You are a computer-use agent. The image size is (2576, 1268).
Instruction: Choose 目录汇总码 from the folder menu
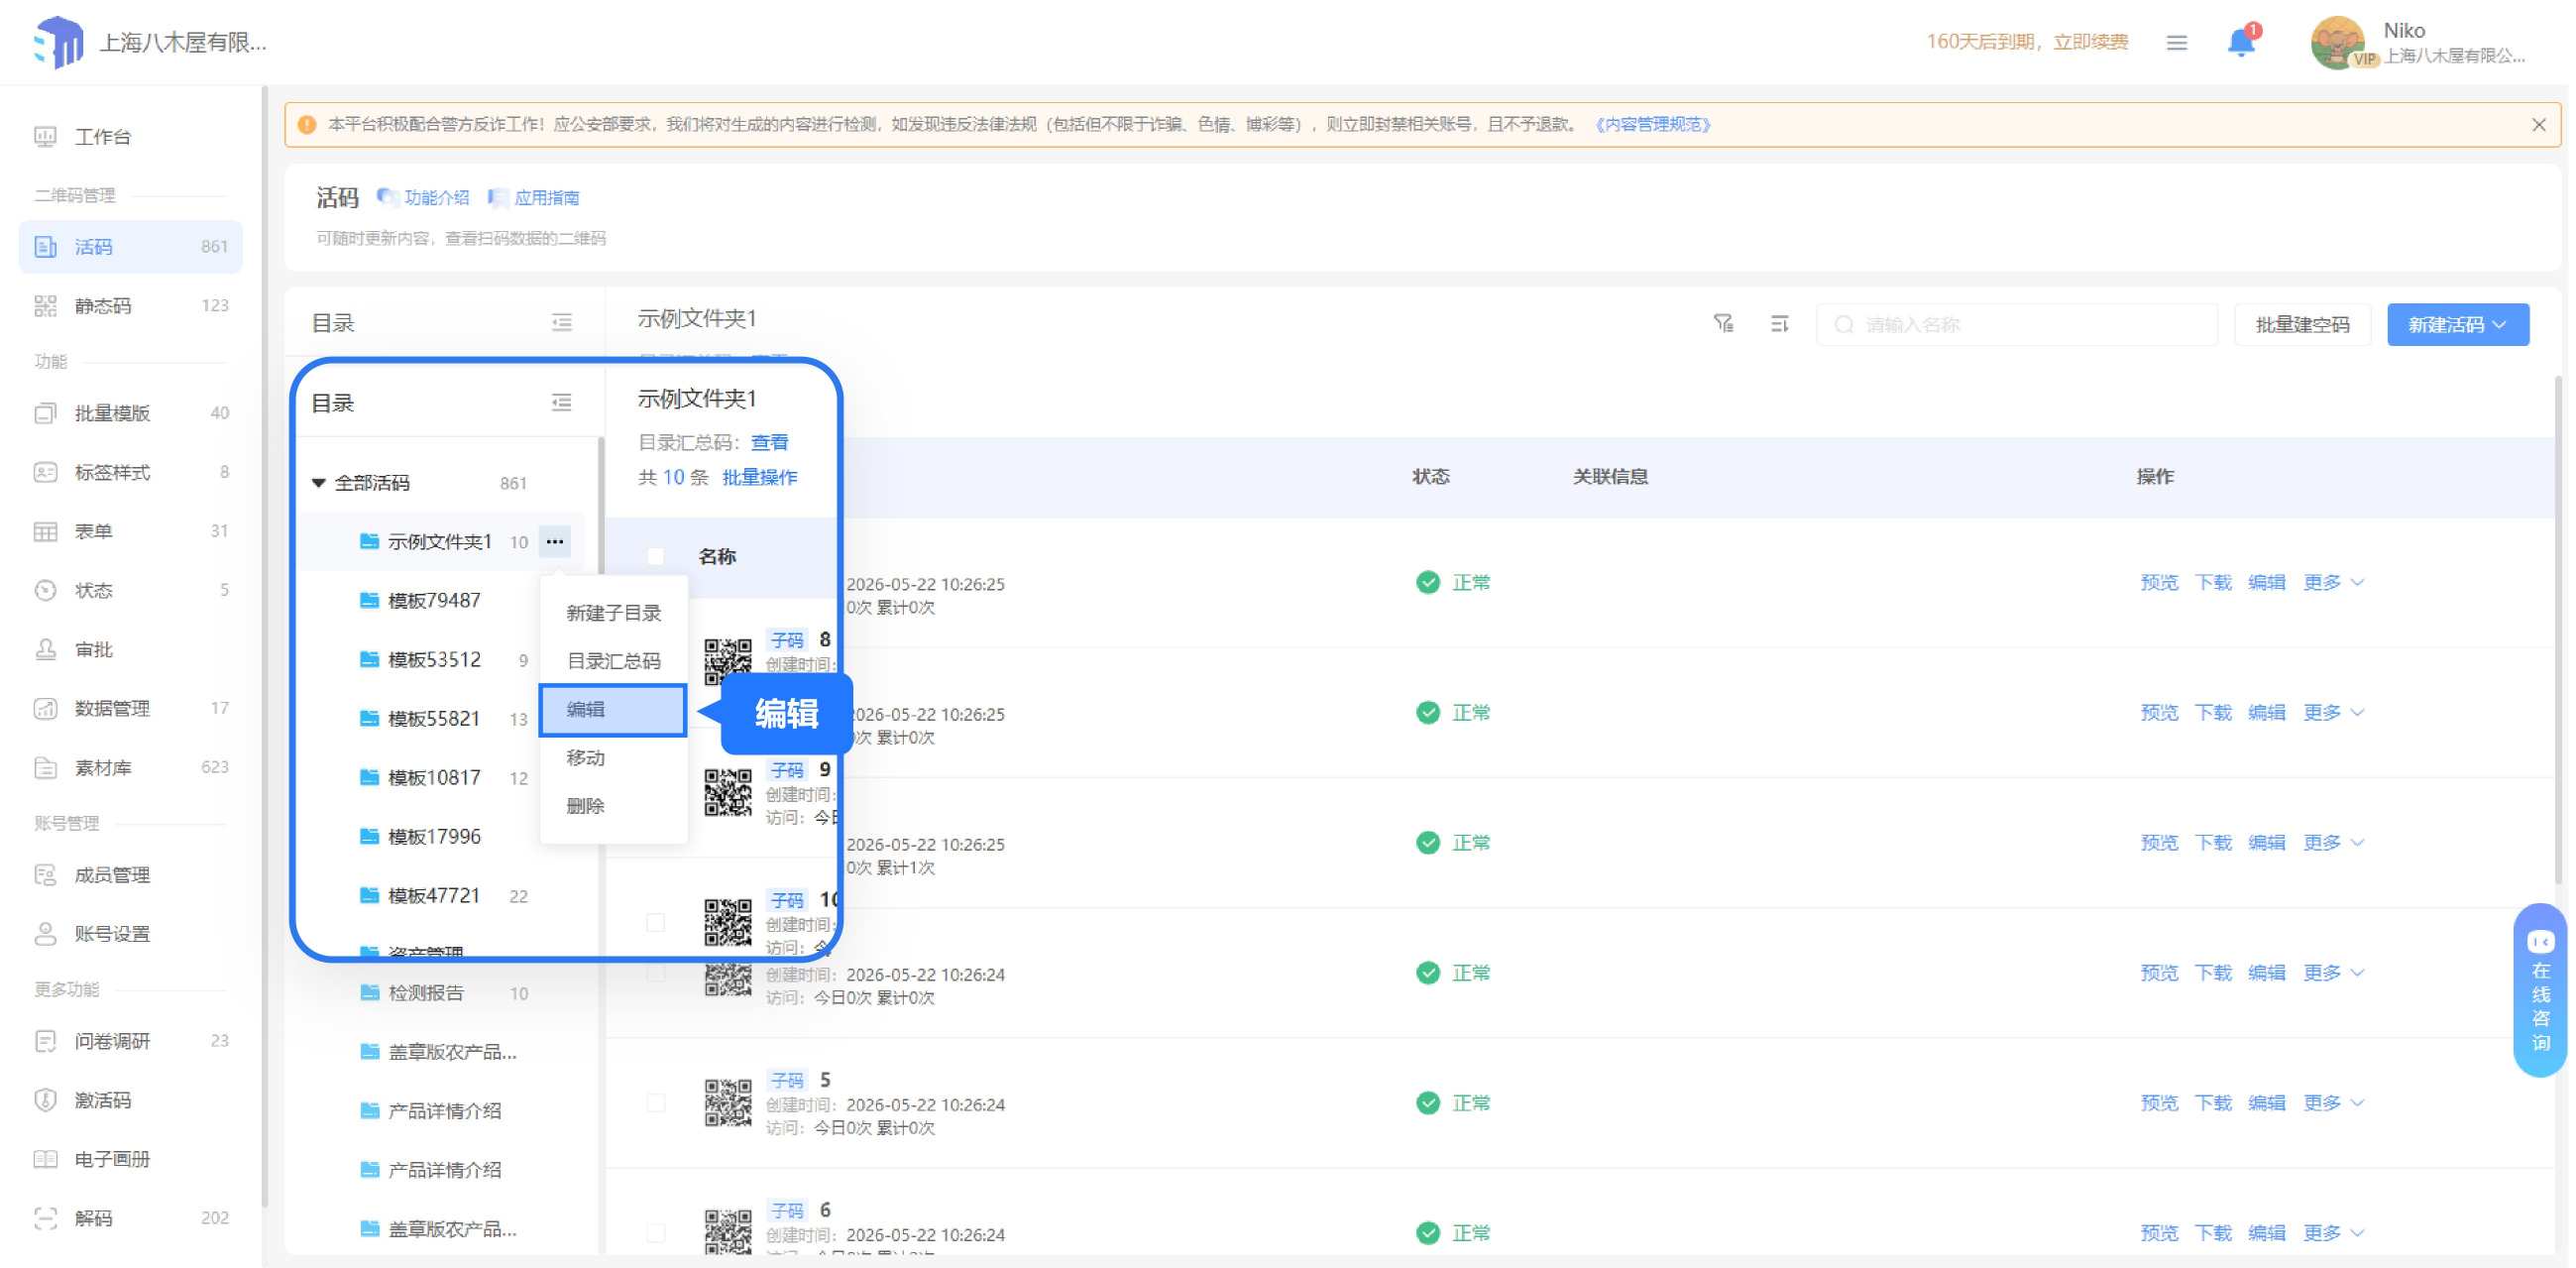613,661
